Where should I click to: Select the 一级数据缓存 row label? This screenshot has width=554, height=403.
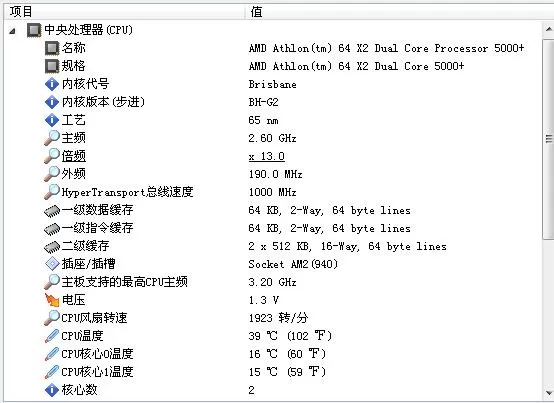click(97, 210)
